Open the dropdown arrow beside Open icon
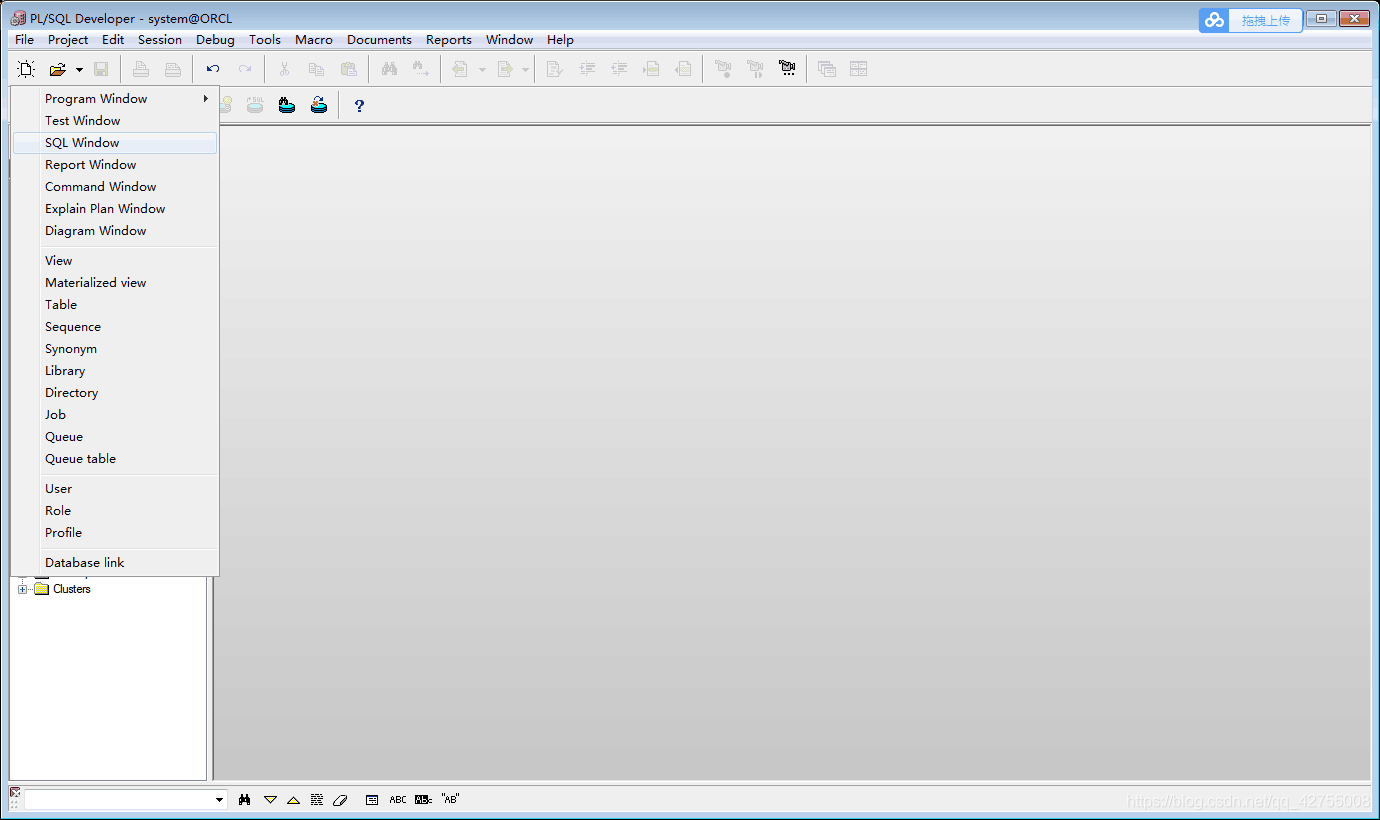The height and width of the screenshot is (820, 1380). (79, 69)
